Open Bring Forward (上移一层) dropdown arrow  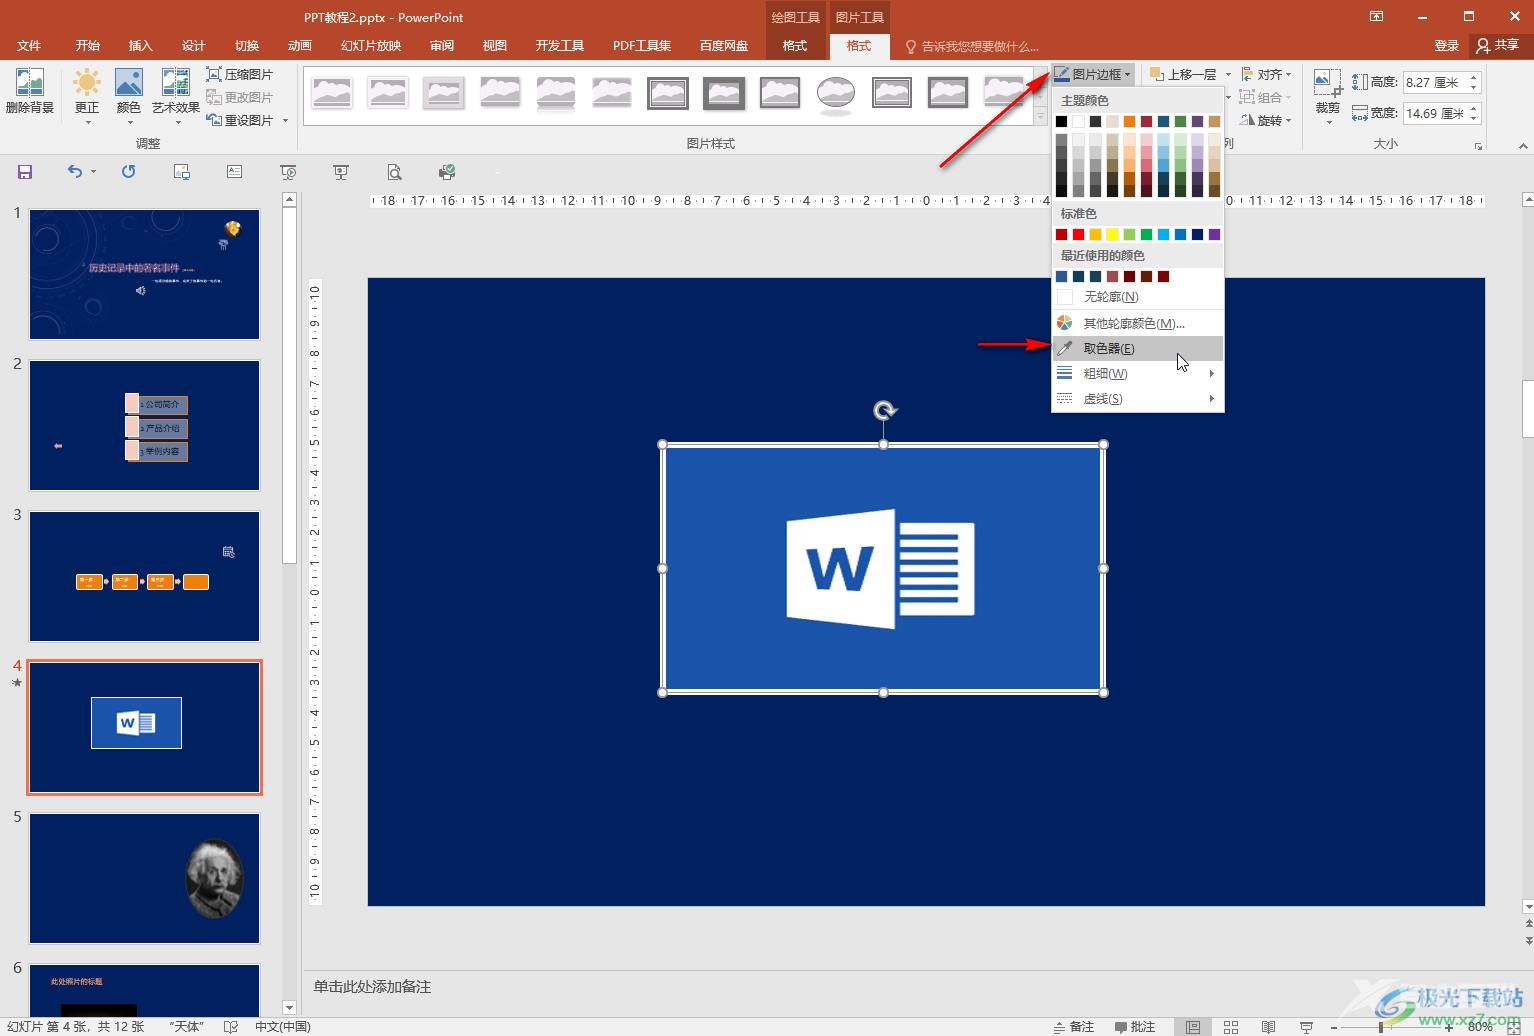point(1228,74)
